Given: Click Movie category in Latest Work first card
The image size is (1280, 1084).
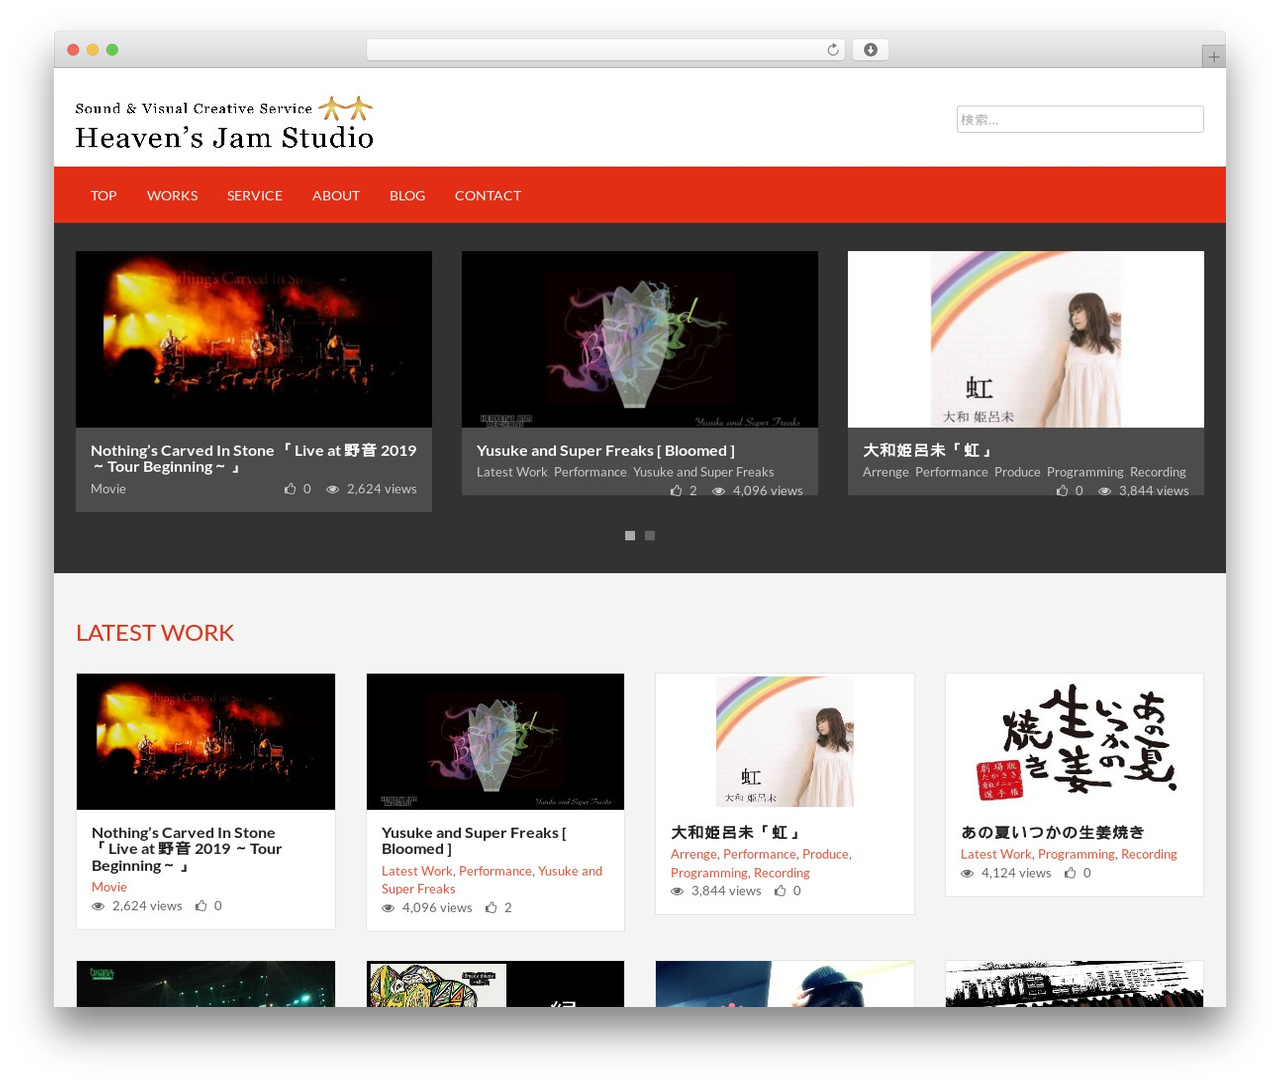Looking at the screenshot, I should [x=109, y=887].
